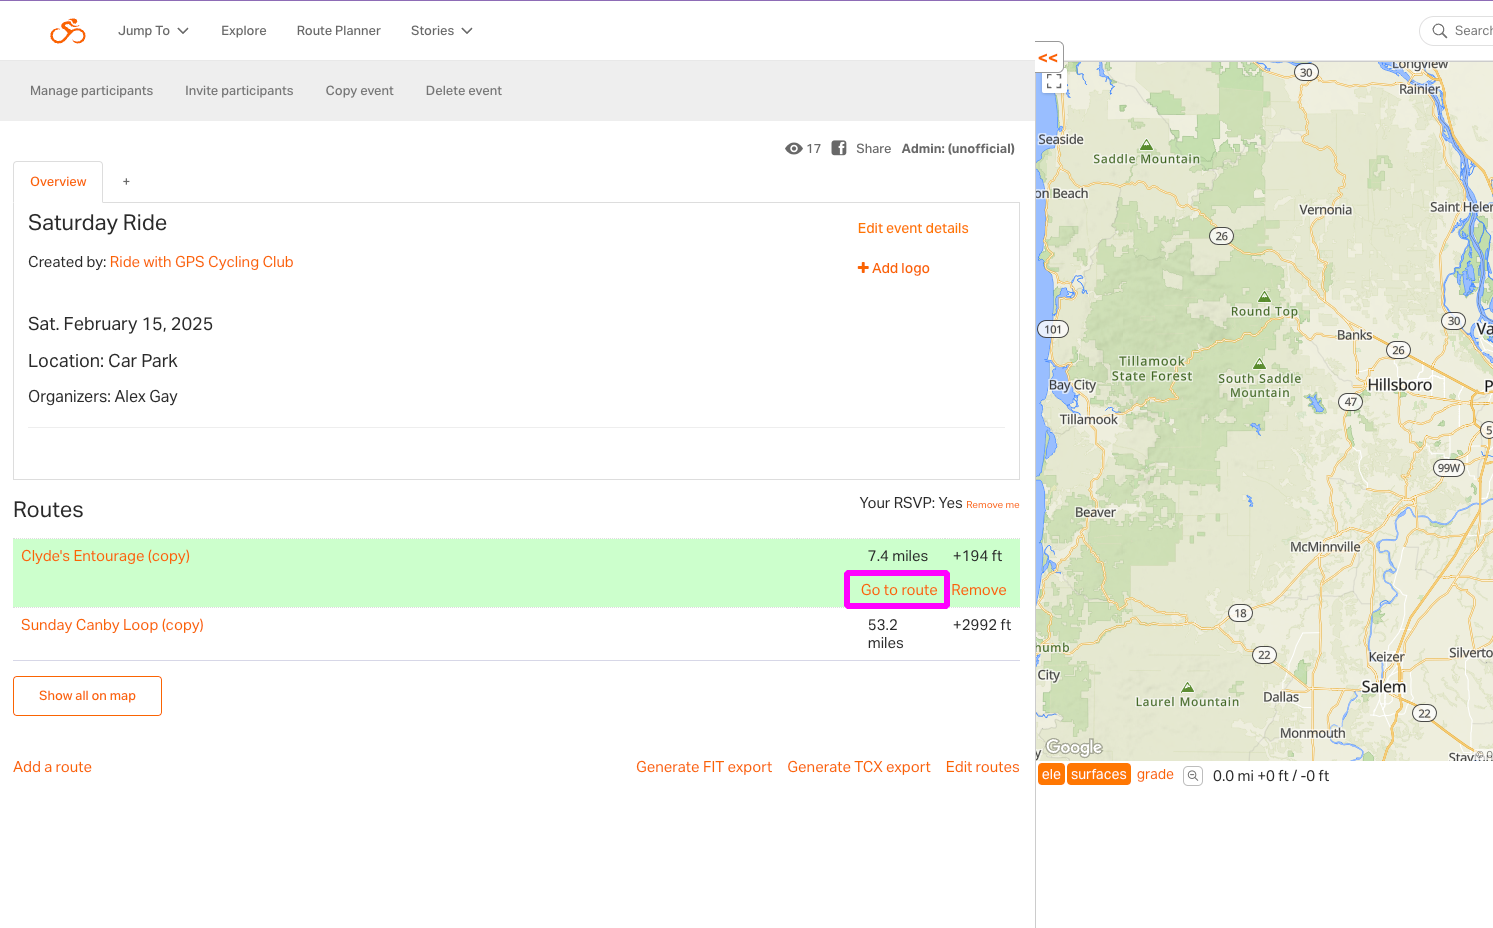Image resolution: width=1493 pixels, height=928 pixels.
Task: Click Remove me next to RSVP
Action: [x=992, y=505]
